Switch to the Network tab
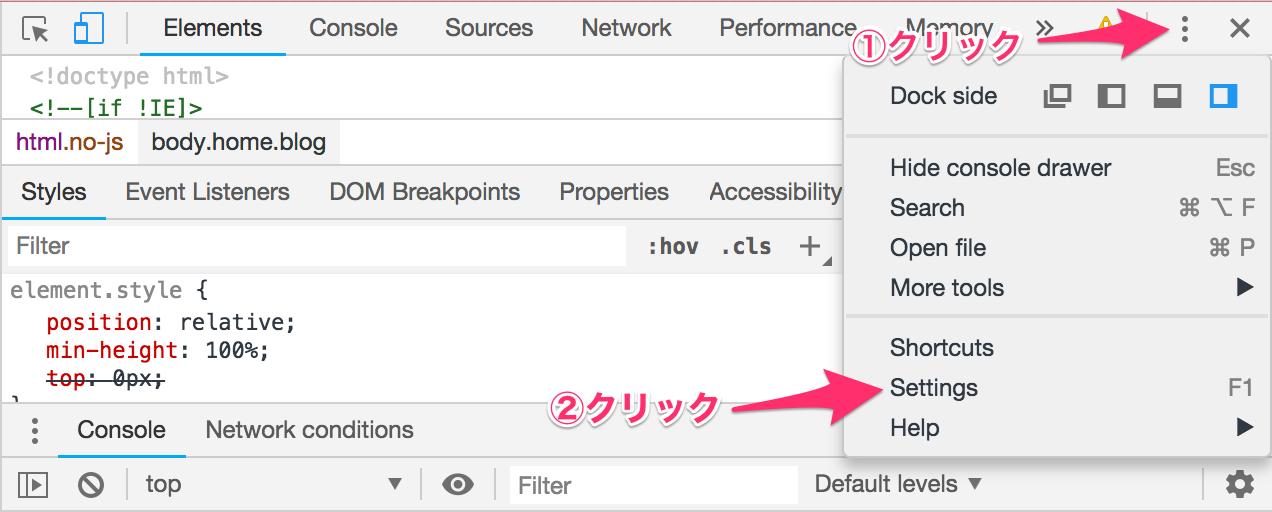Viewport: 1272px width, 512px height. click(x=626, y=28)
